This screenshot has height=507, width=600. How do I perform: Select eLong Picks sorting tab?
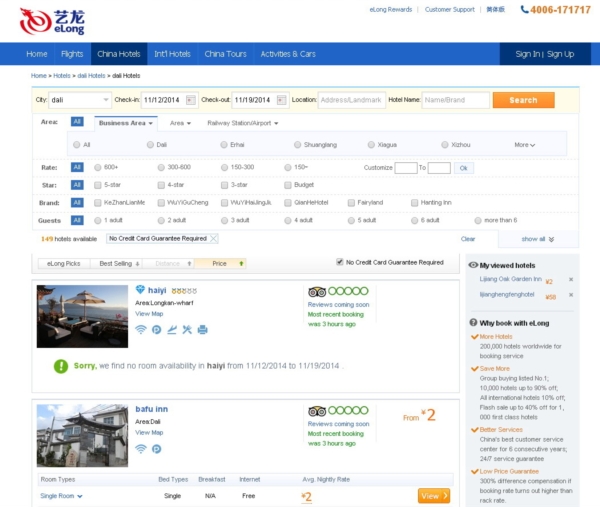tap(64, 263)
